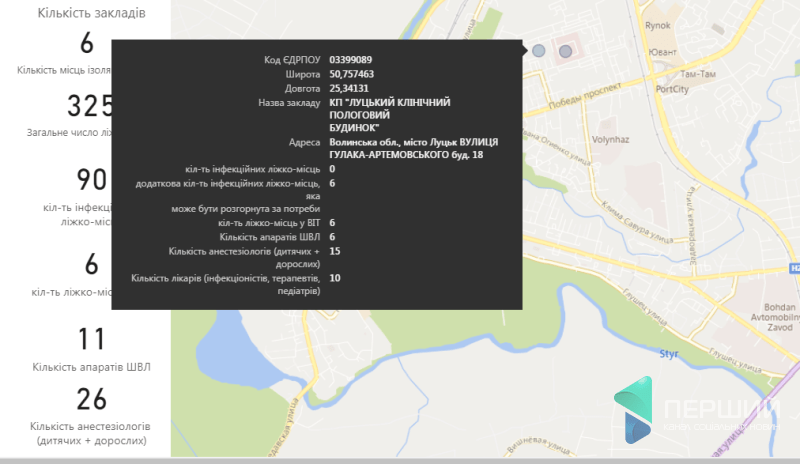The width and height of the screenshot is (800, 464).
Task: Select the PortCity place label
Action: tap(672, 89)
